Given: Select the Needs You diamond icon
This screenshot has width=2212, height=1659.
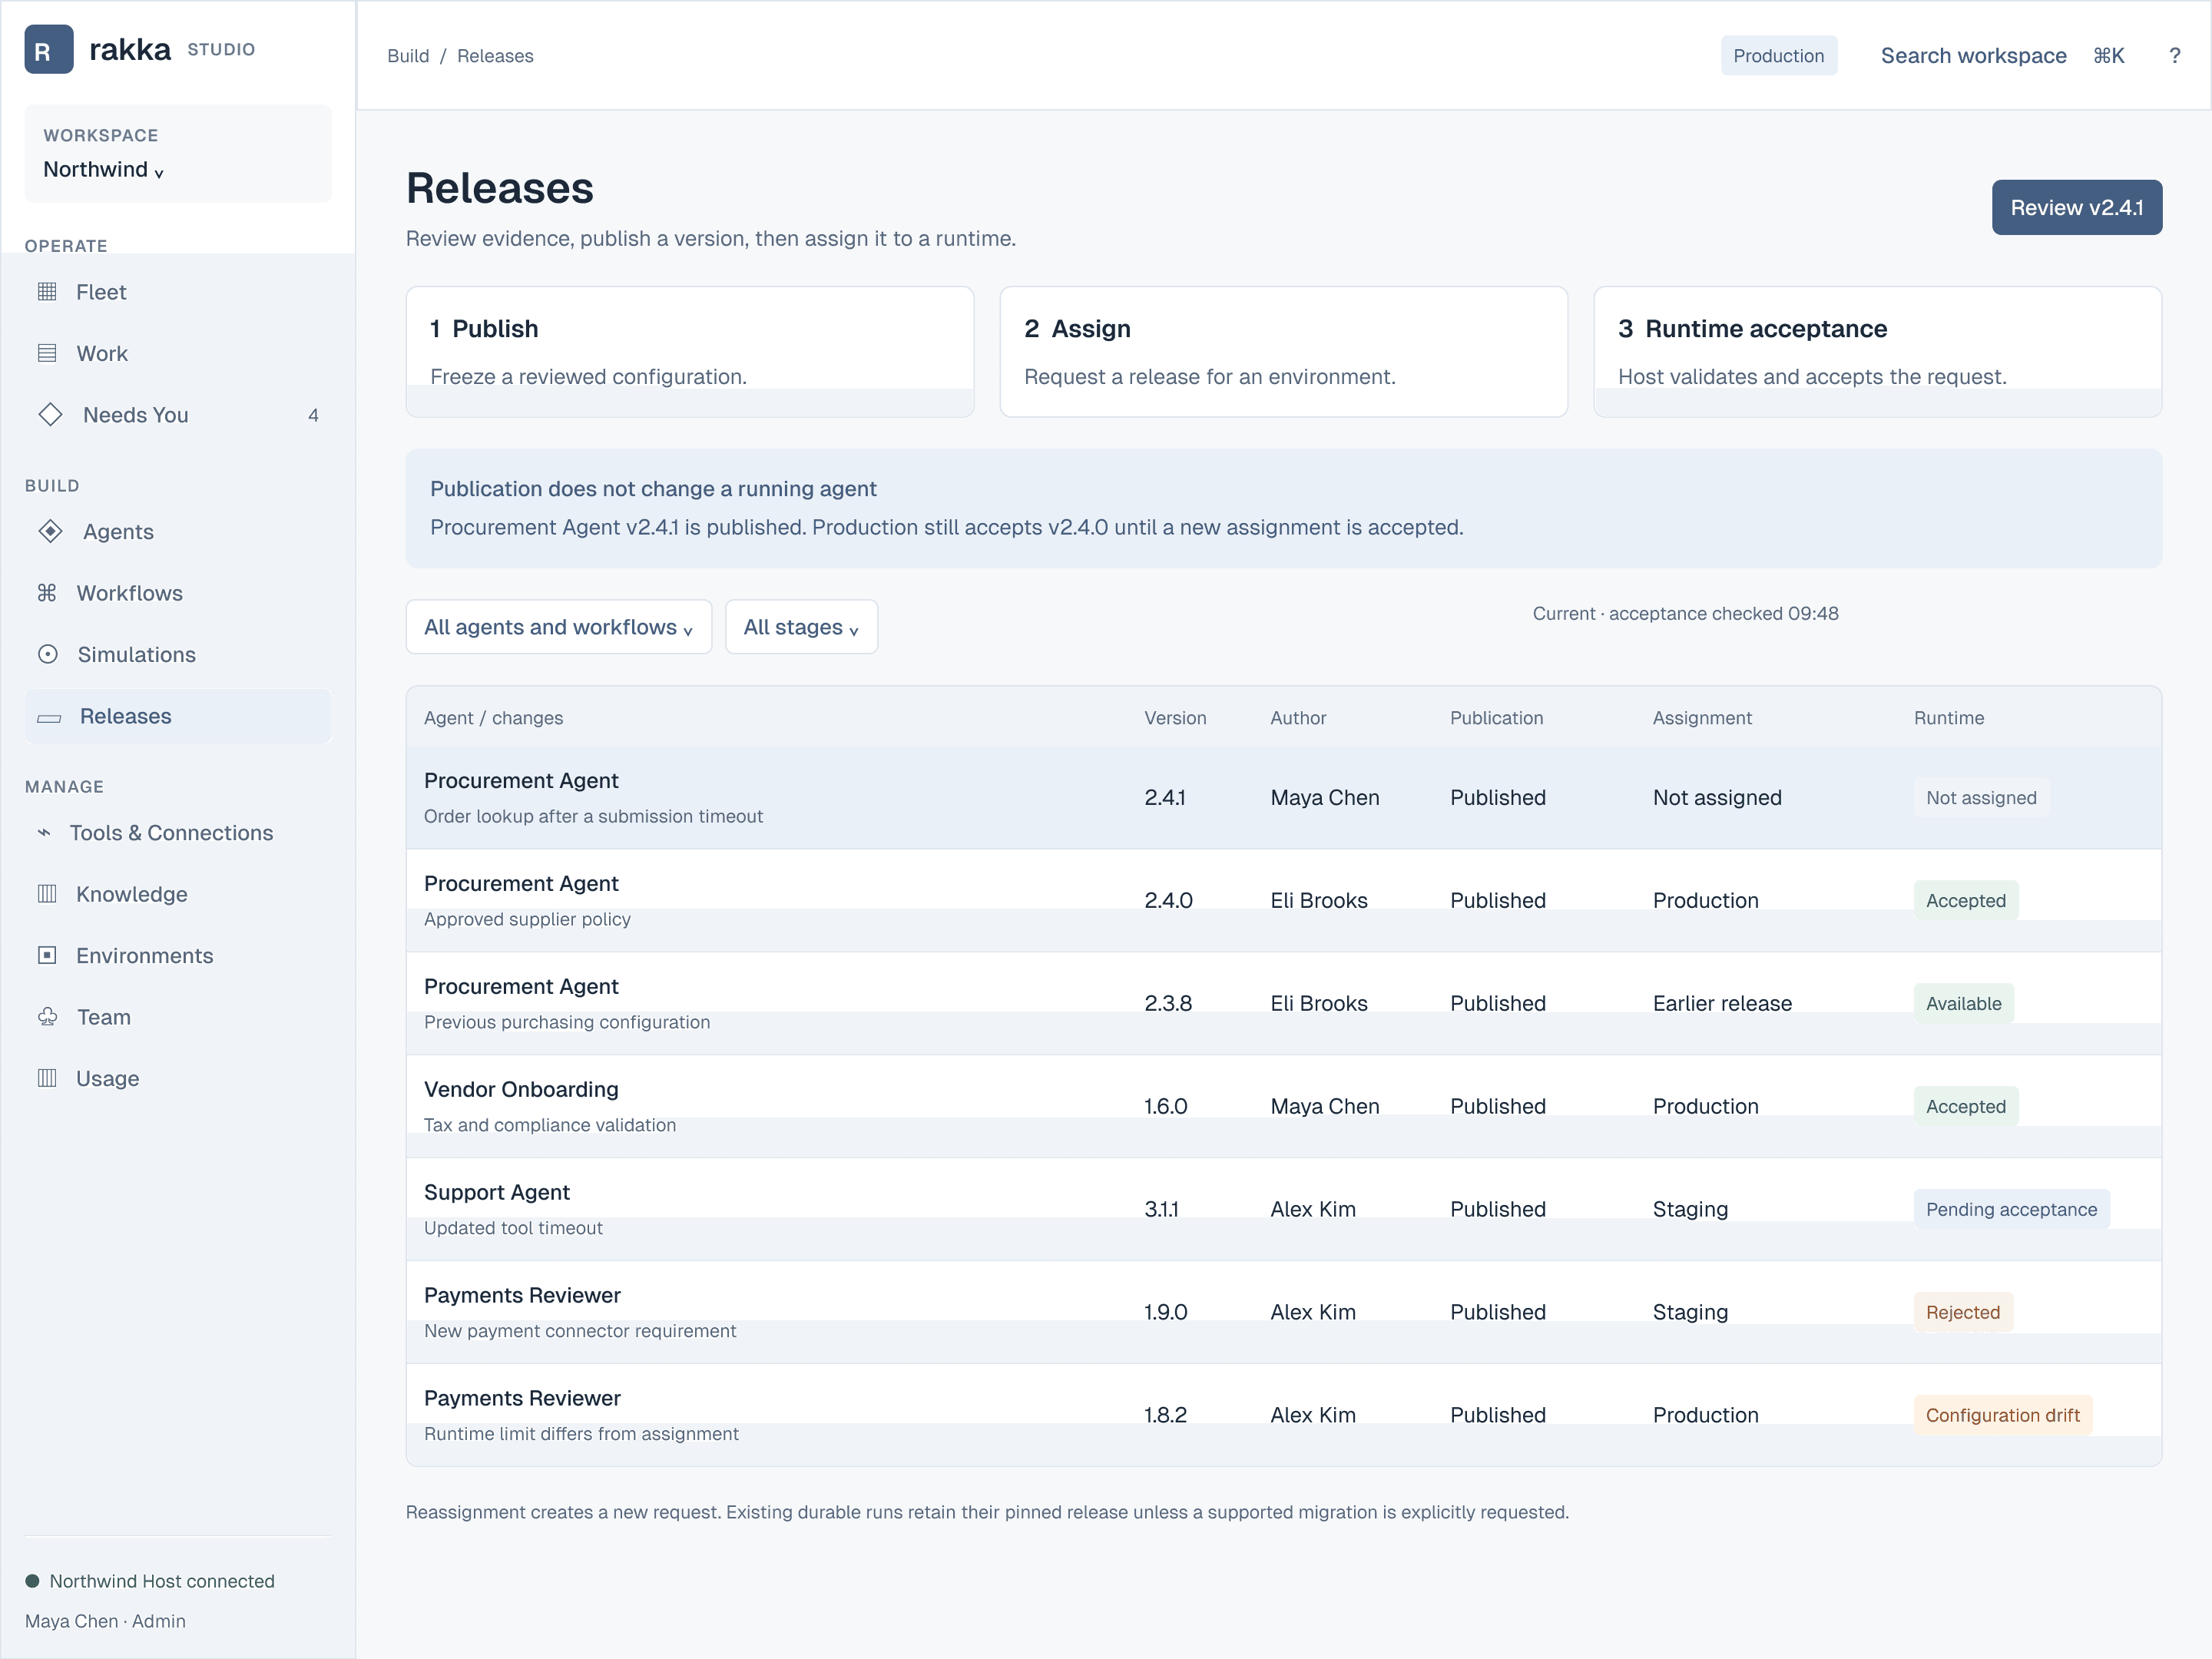Looking at the screenshot, I should (x=50, y=414).
